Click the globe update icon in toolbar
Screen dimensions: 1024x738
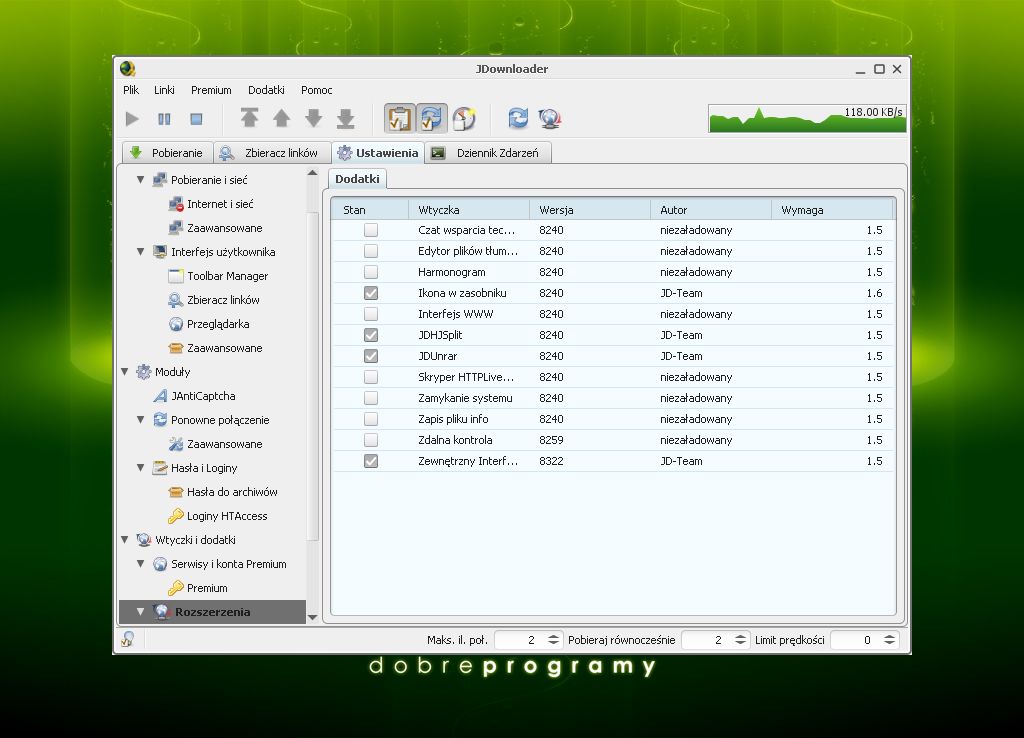coord(550,118)
